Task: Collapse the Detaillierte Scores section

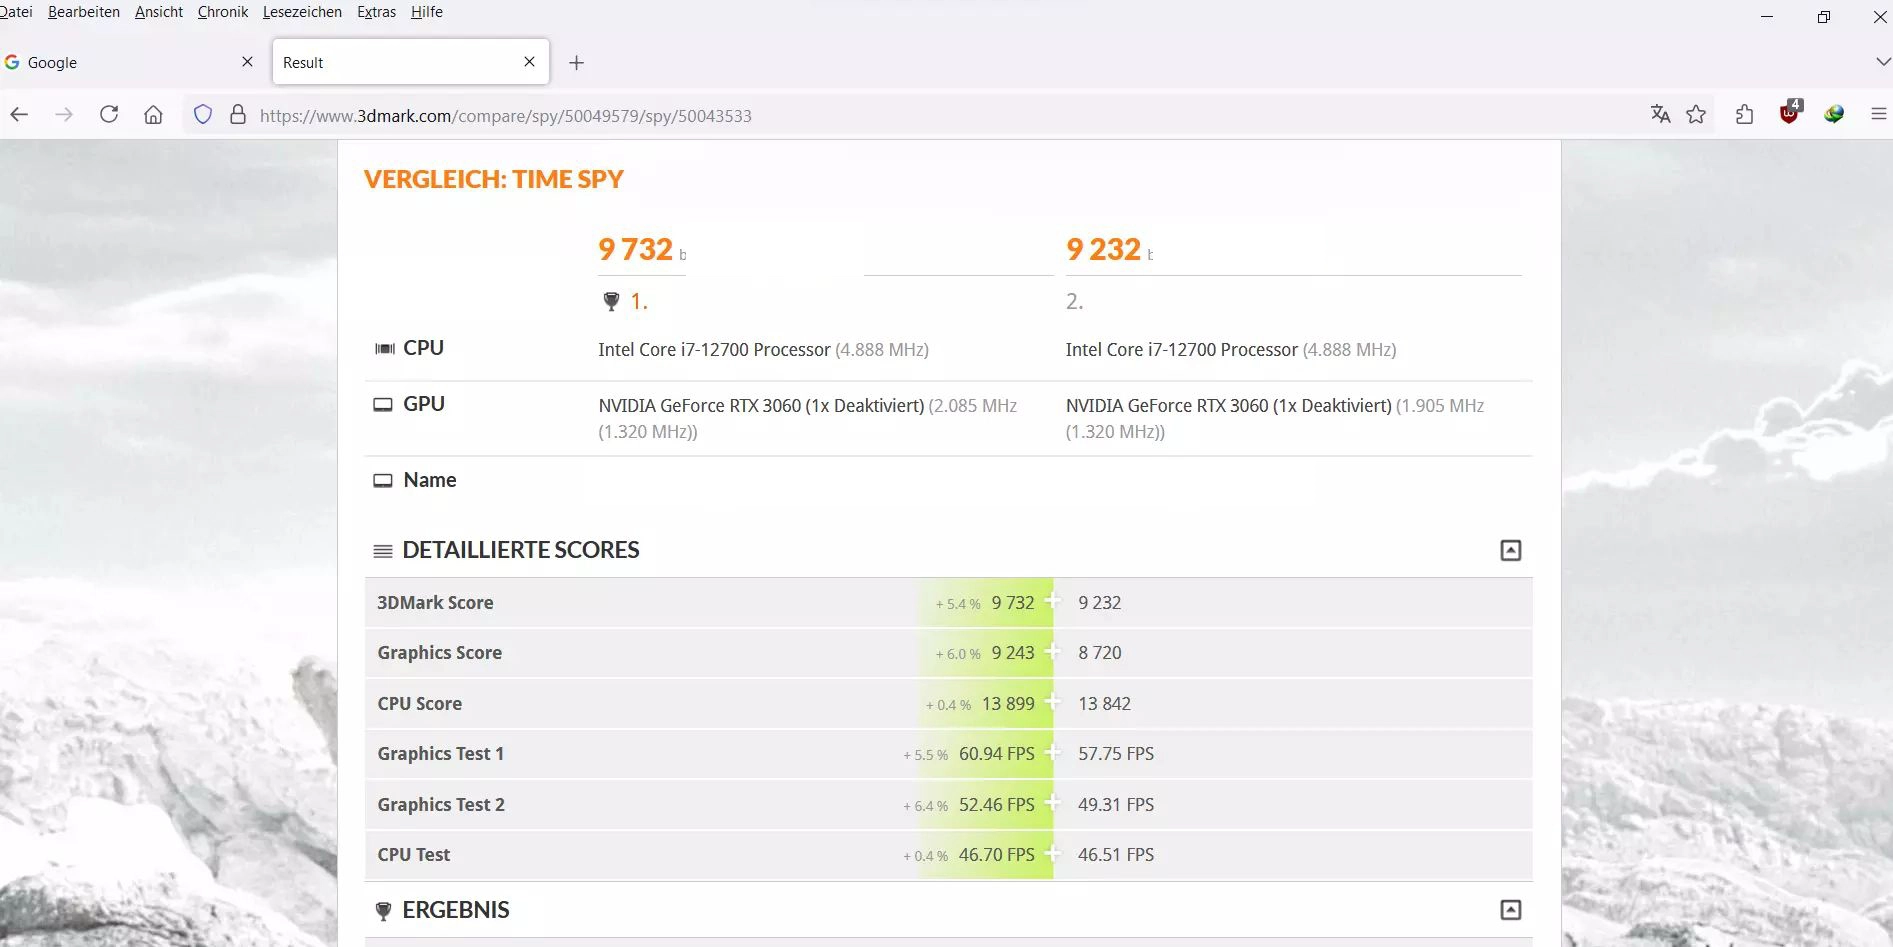Action: pyautogui.click(x=1511, y=550)
